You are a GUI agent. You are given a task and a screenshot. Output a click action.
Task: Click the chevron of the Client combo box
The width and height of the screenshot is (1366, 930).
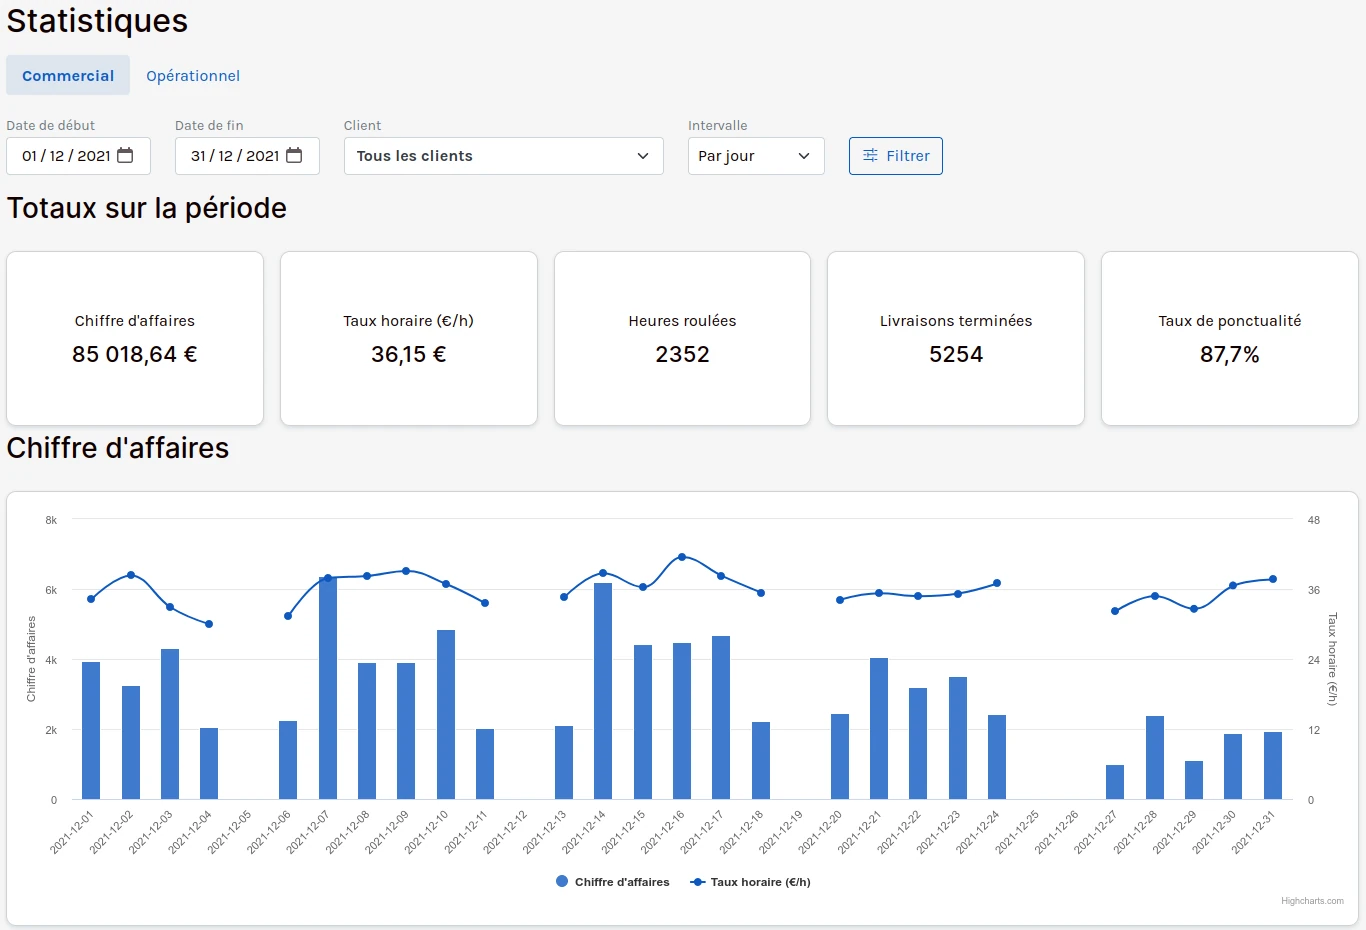[x=643, y=156]
